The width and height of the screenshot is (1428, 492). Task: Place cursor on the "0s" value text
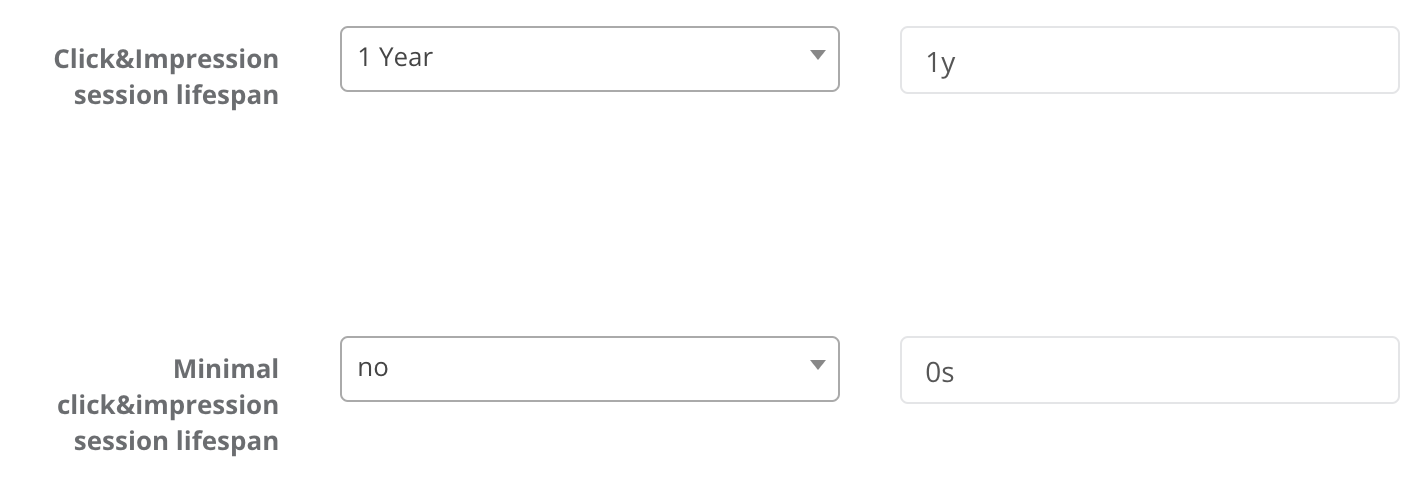pos(940,373)
